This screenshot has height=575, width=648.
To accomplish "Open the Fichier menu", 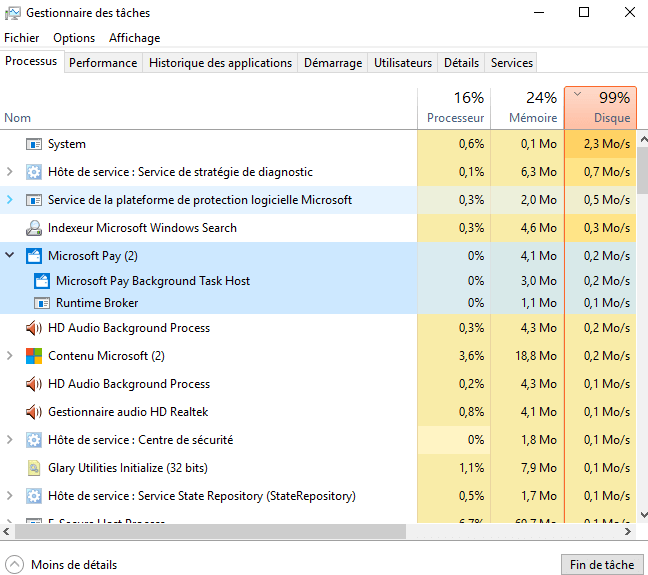I will tap(21, 38).
